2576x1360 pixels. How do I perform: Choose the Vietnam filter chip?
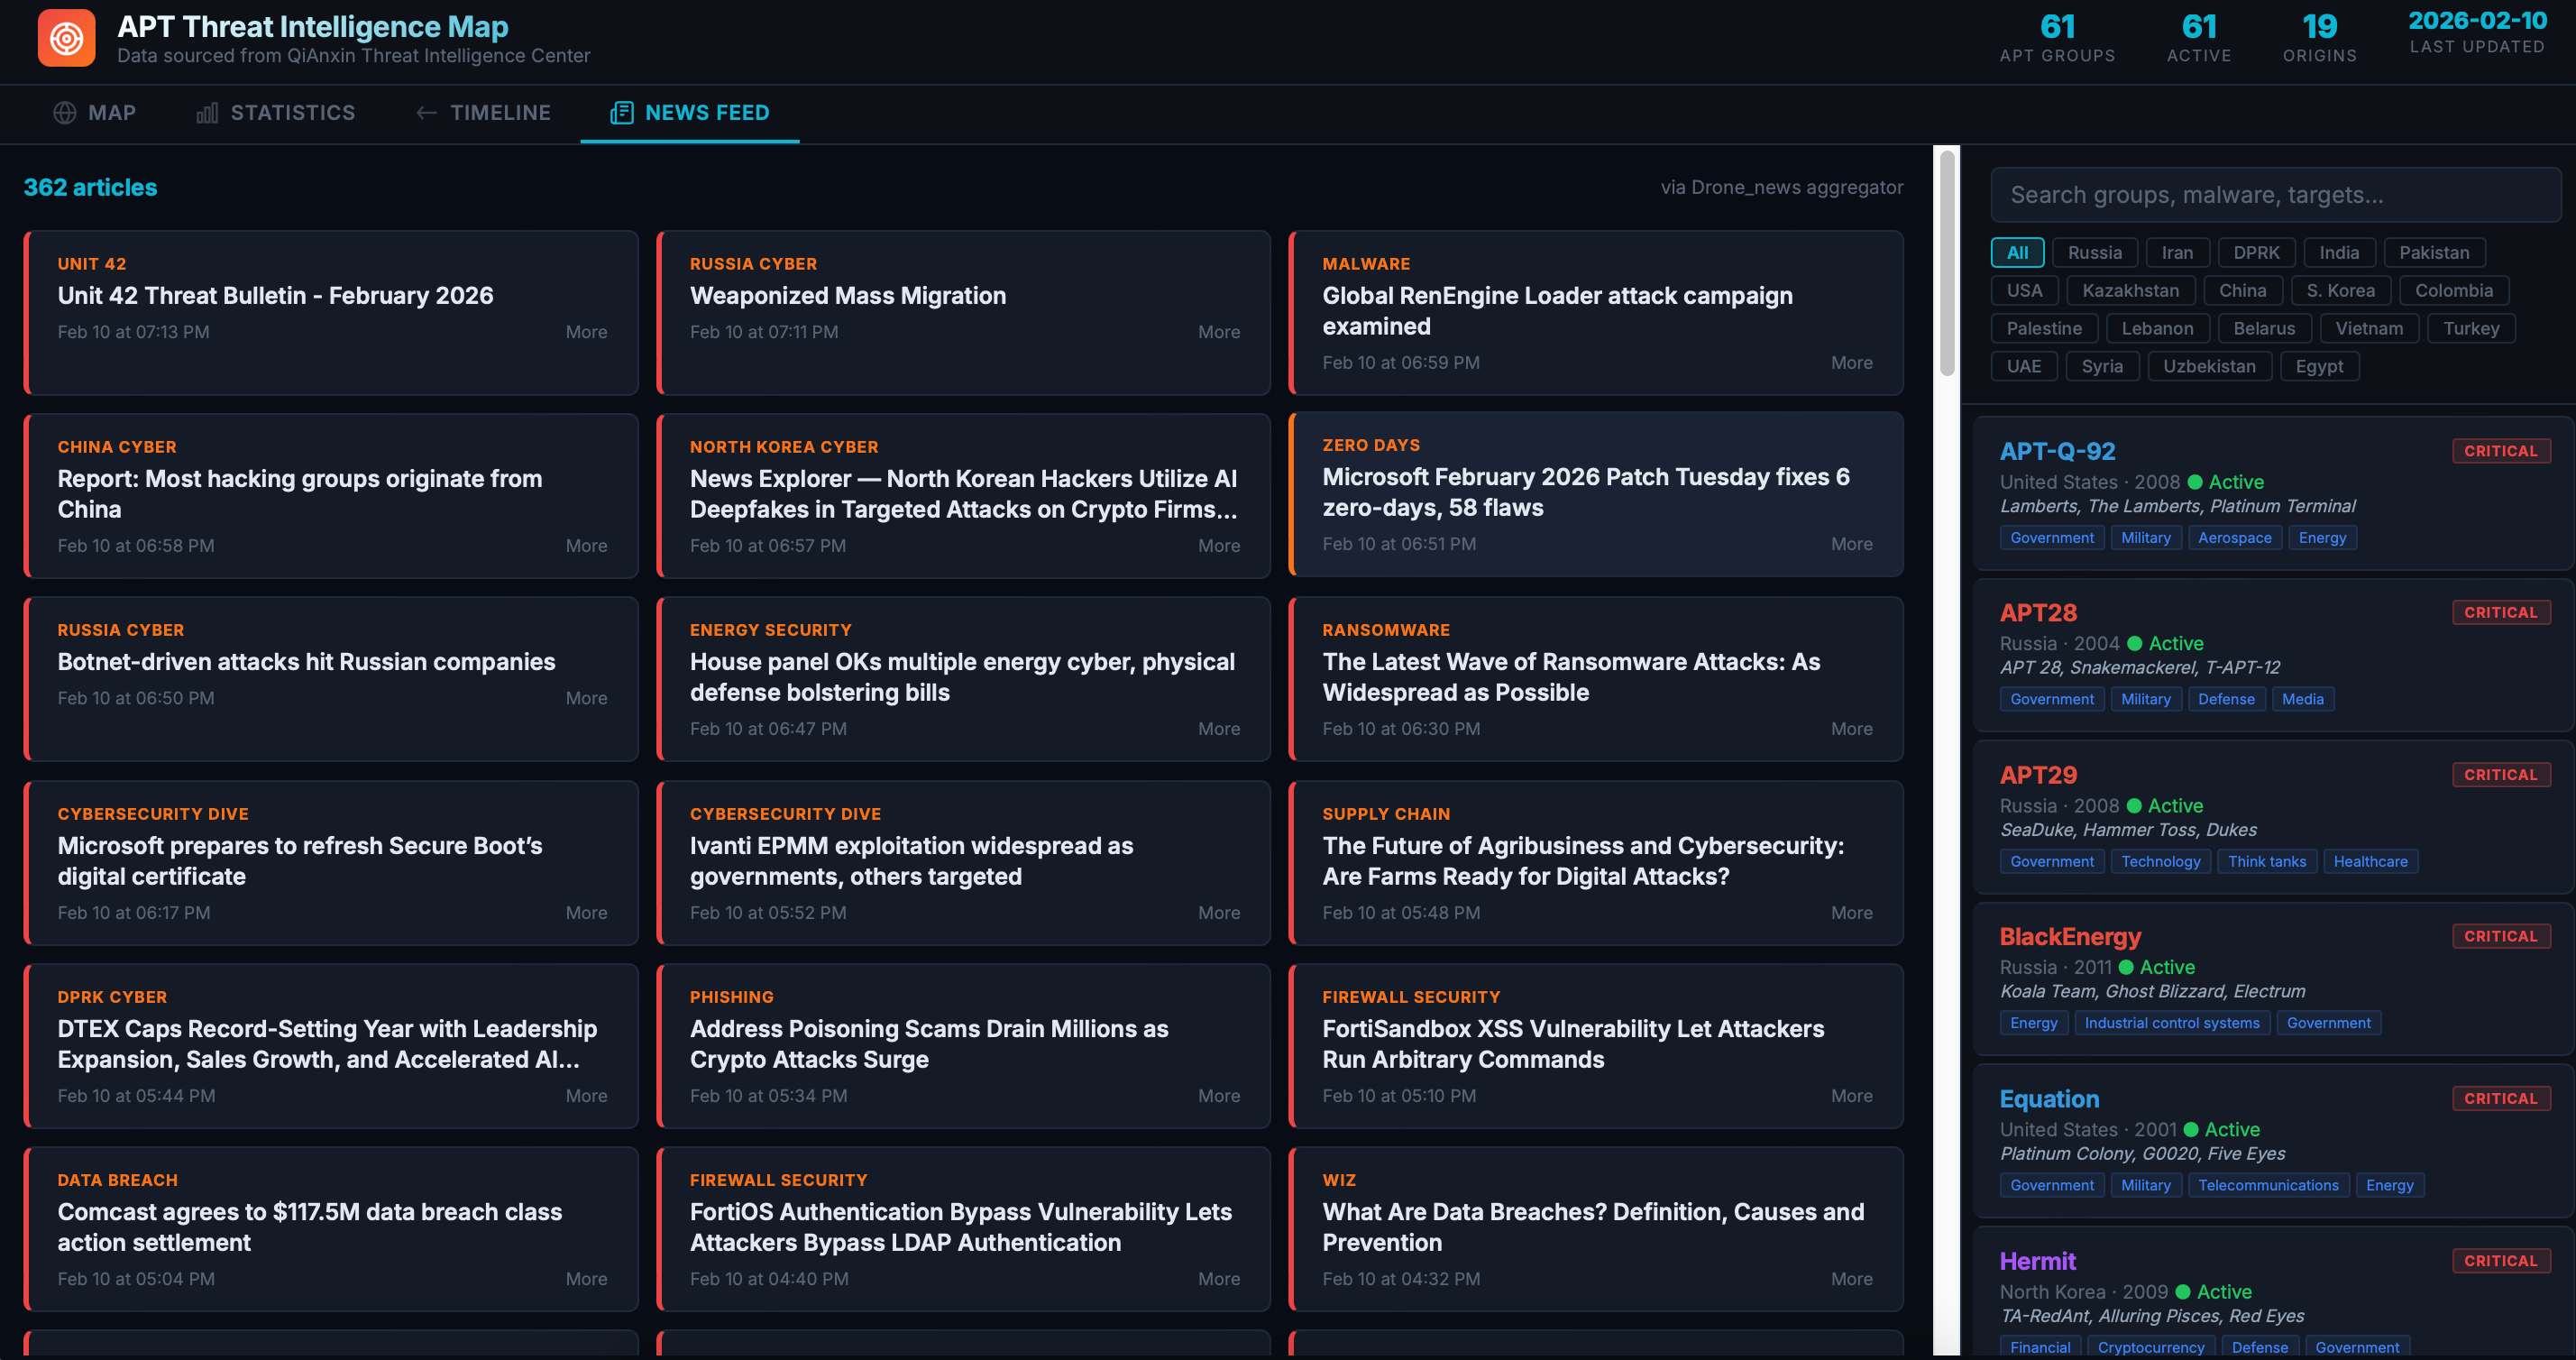pos(2369,329)
